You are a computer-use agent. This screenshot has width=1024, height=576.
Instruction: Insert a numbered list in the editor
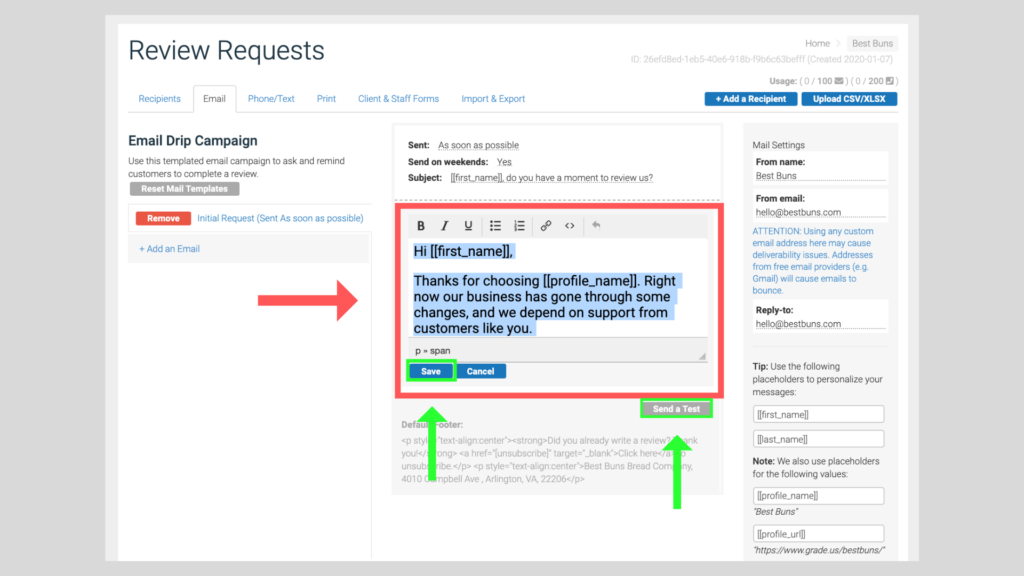tap(519, 226)
